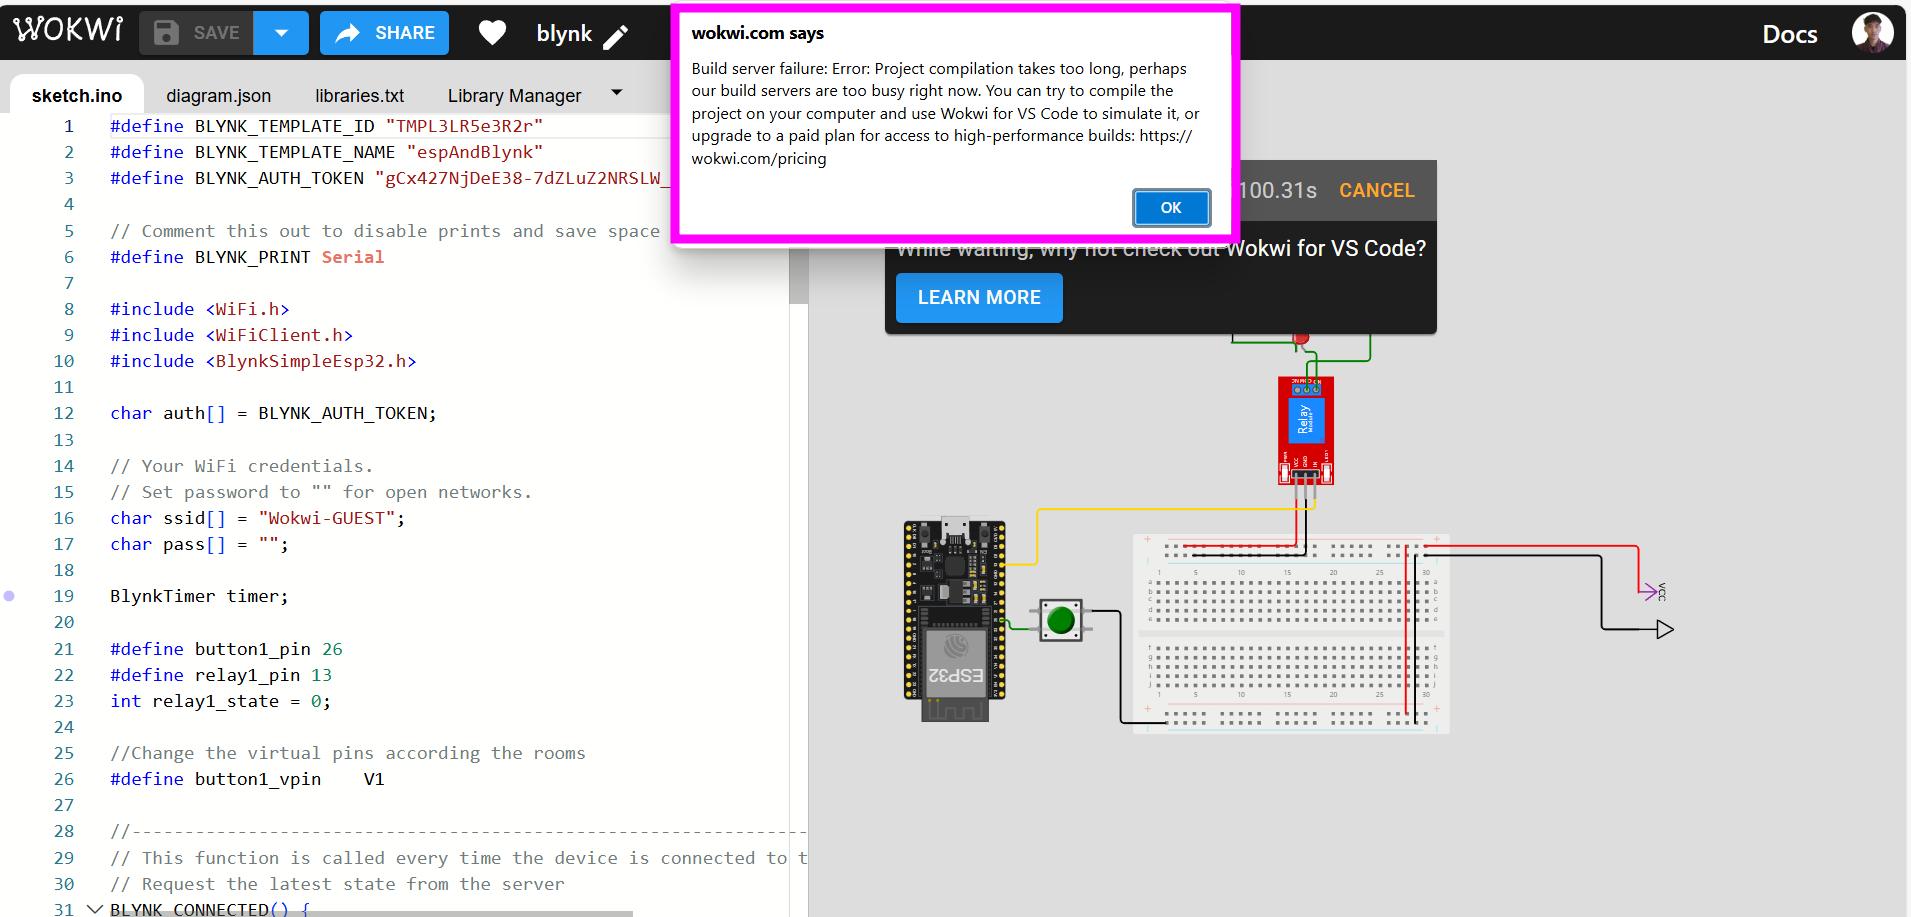Click the SAVE button

(x=196, y=33)
